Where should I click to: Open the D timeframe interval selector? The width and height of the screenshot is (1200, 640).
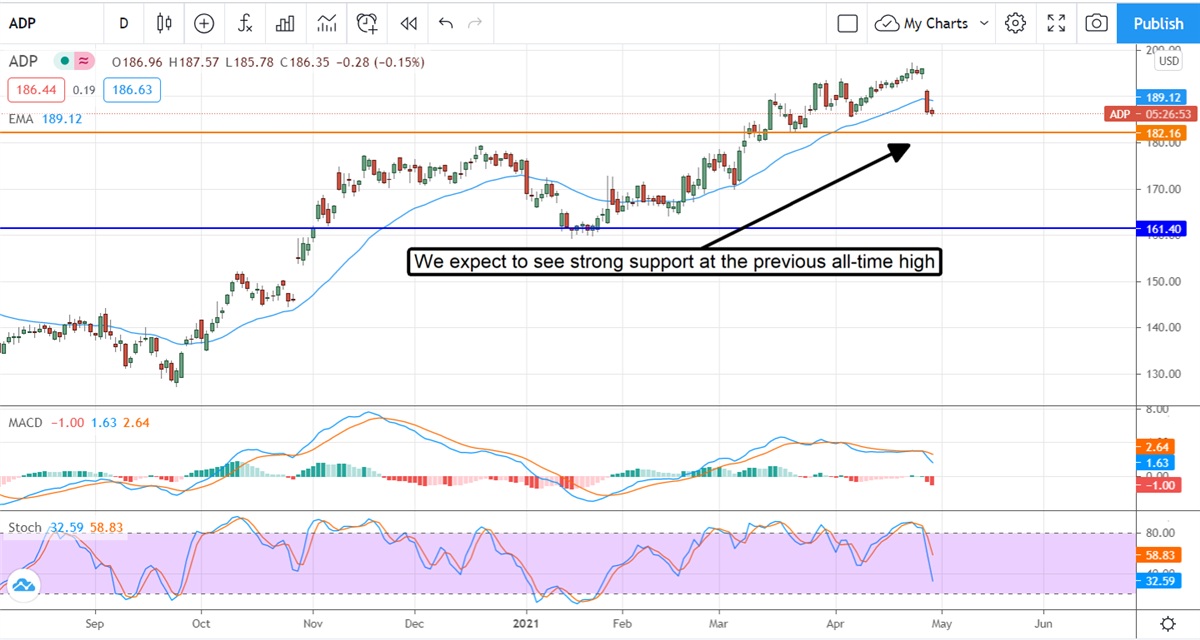click(x=123, y=23)
